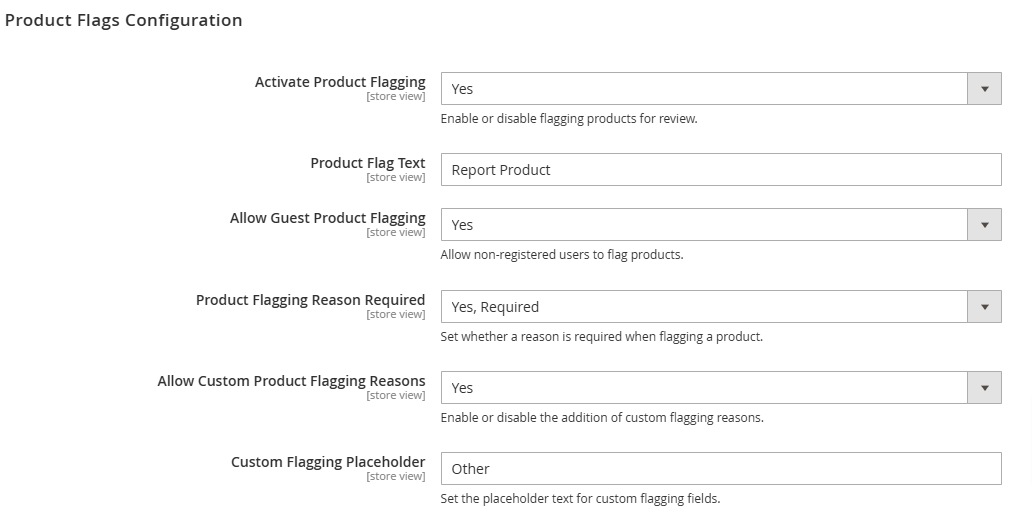Click the Product Flag Text input field
This screenshot has height=512, width=1032.
[721, 170]
